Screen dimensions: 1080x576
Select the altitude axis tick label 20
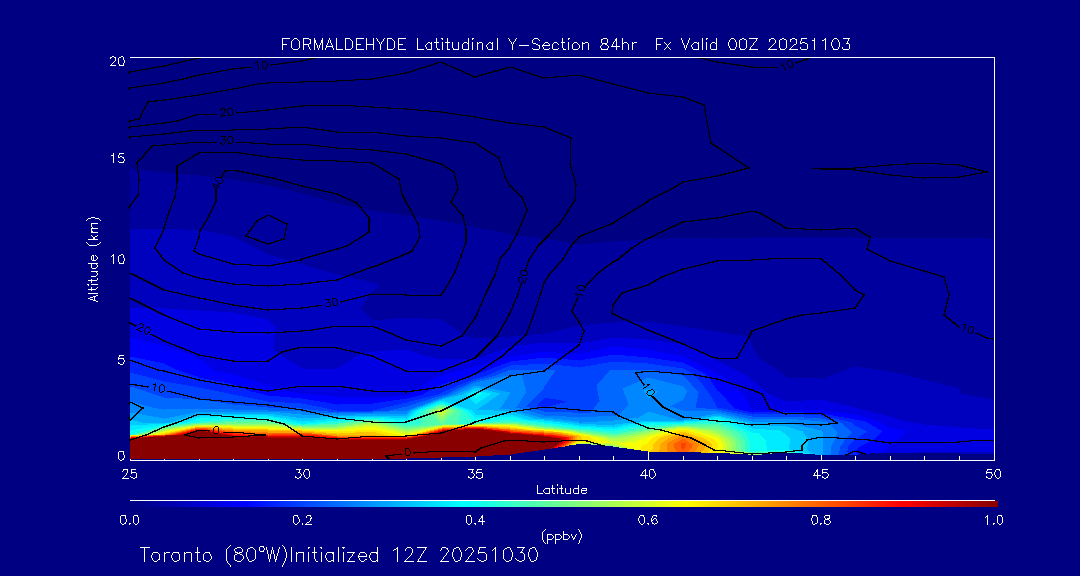click(117, 60)
